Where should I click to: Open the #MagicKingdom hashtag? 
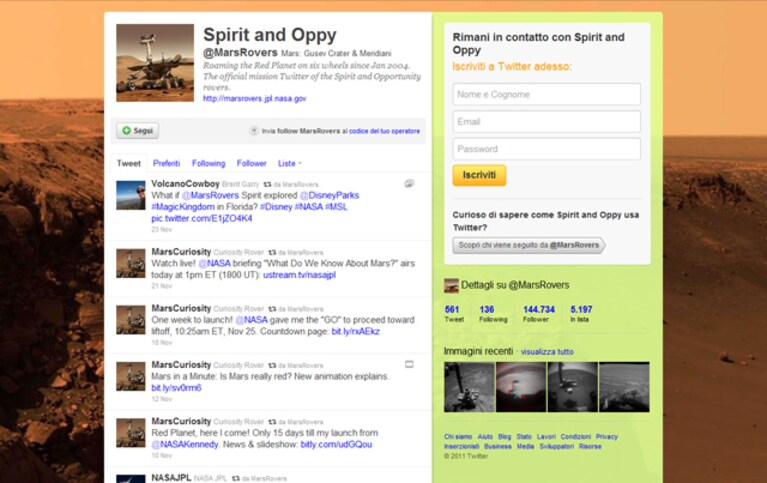point(183,207)
